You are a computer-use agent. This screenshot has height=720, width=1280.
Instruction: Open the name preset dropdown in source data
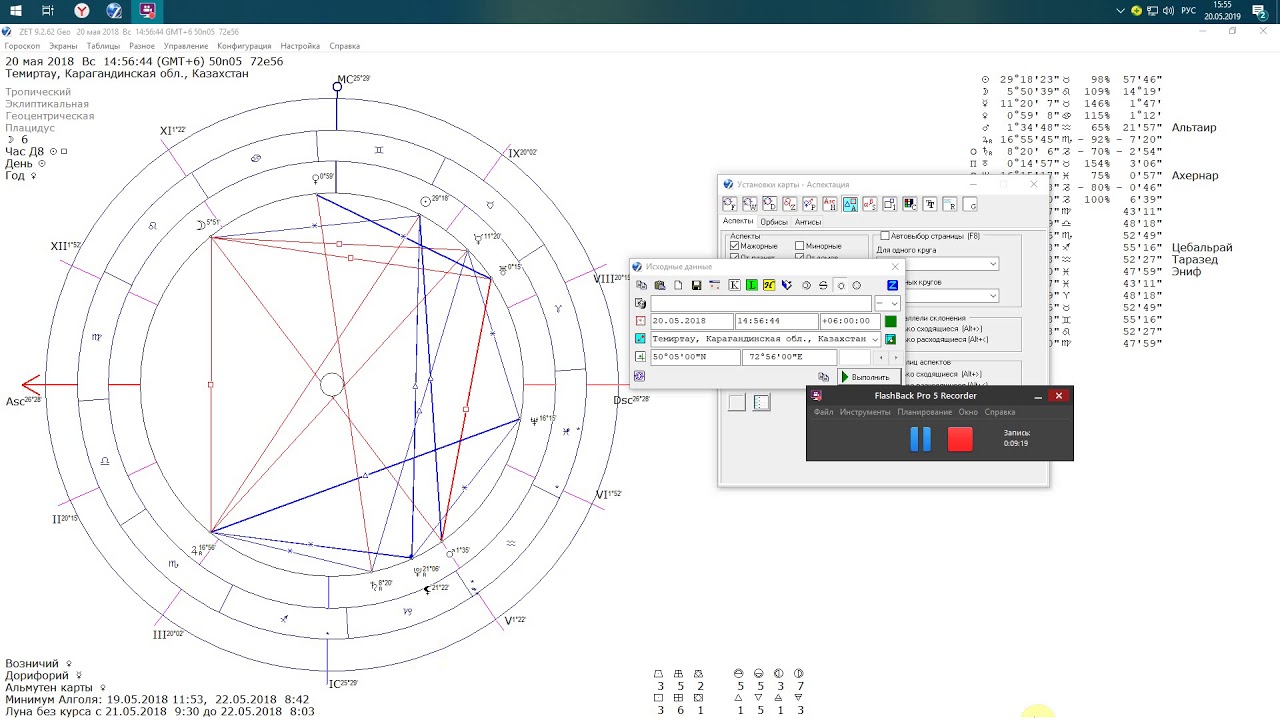point(887,303)
